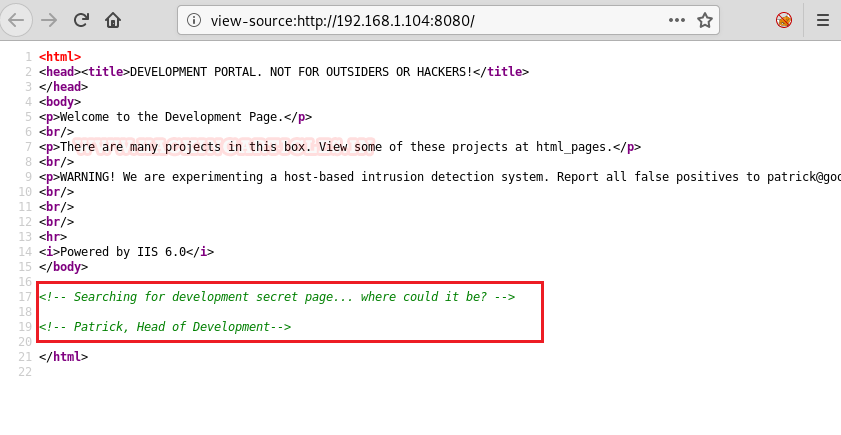This screenshot has height=435, width=841.
Task: Reload the current page
Action: pyautogui.click(x=81, y=20)
